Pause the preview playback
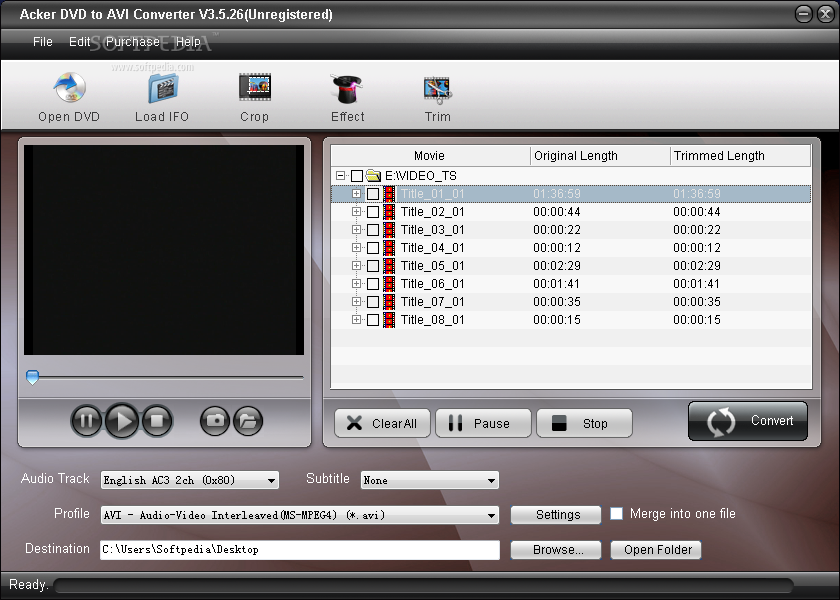The image size is (840, 600). click(x=86, y=421)
